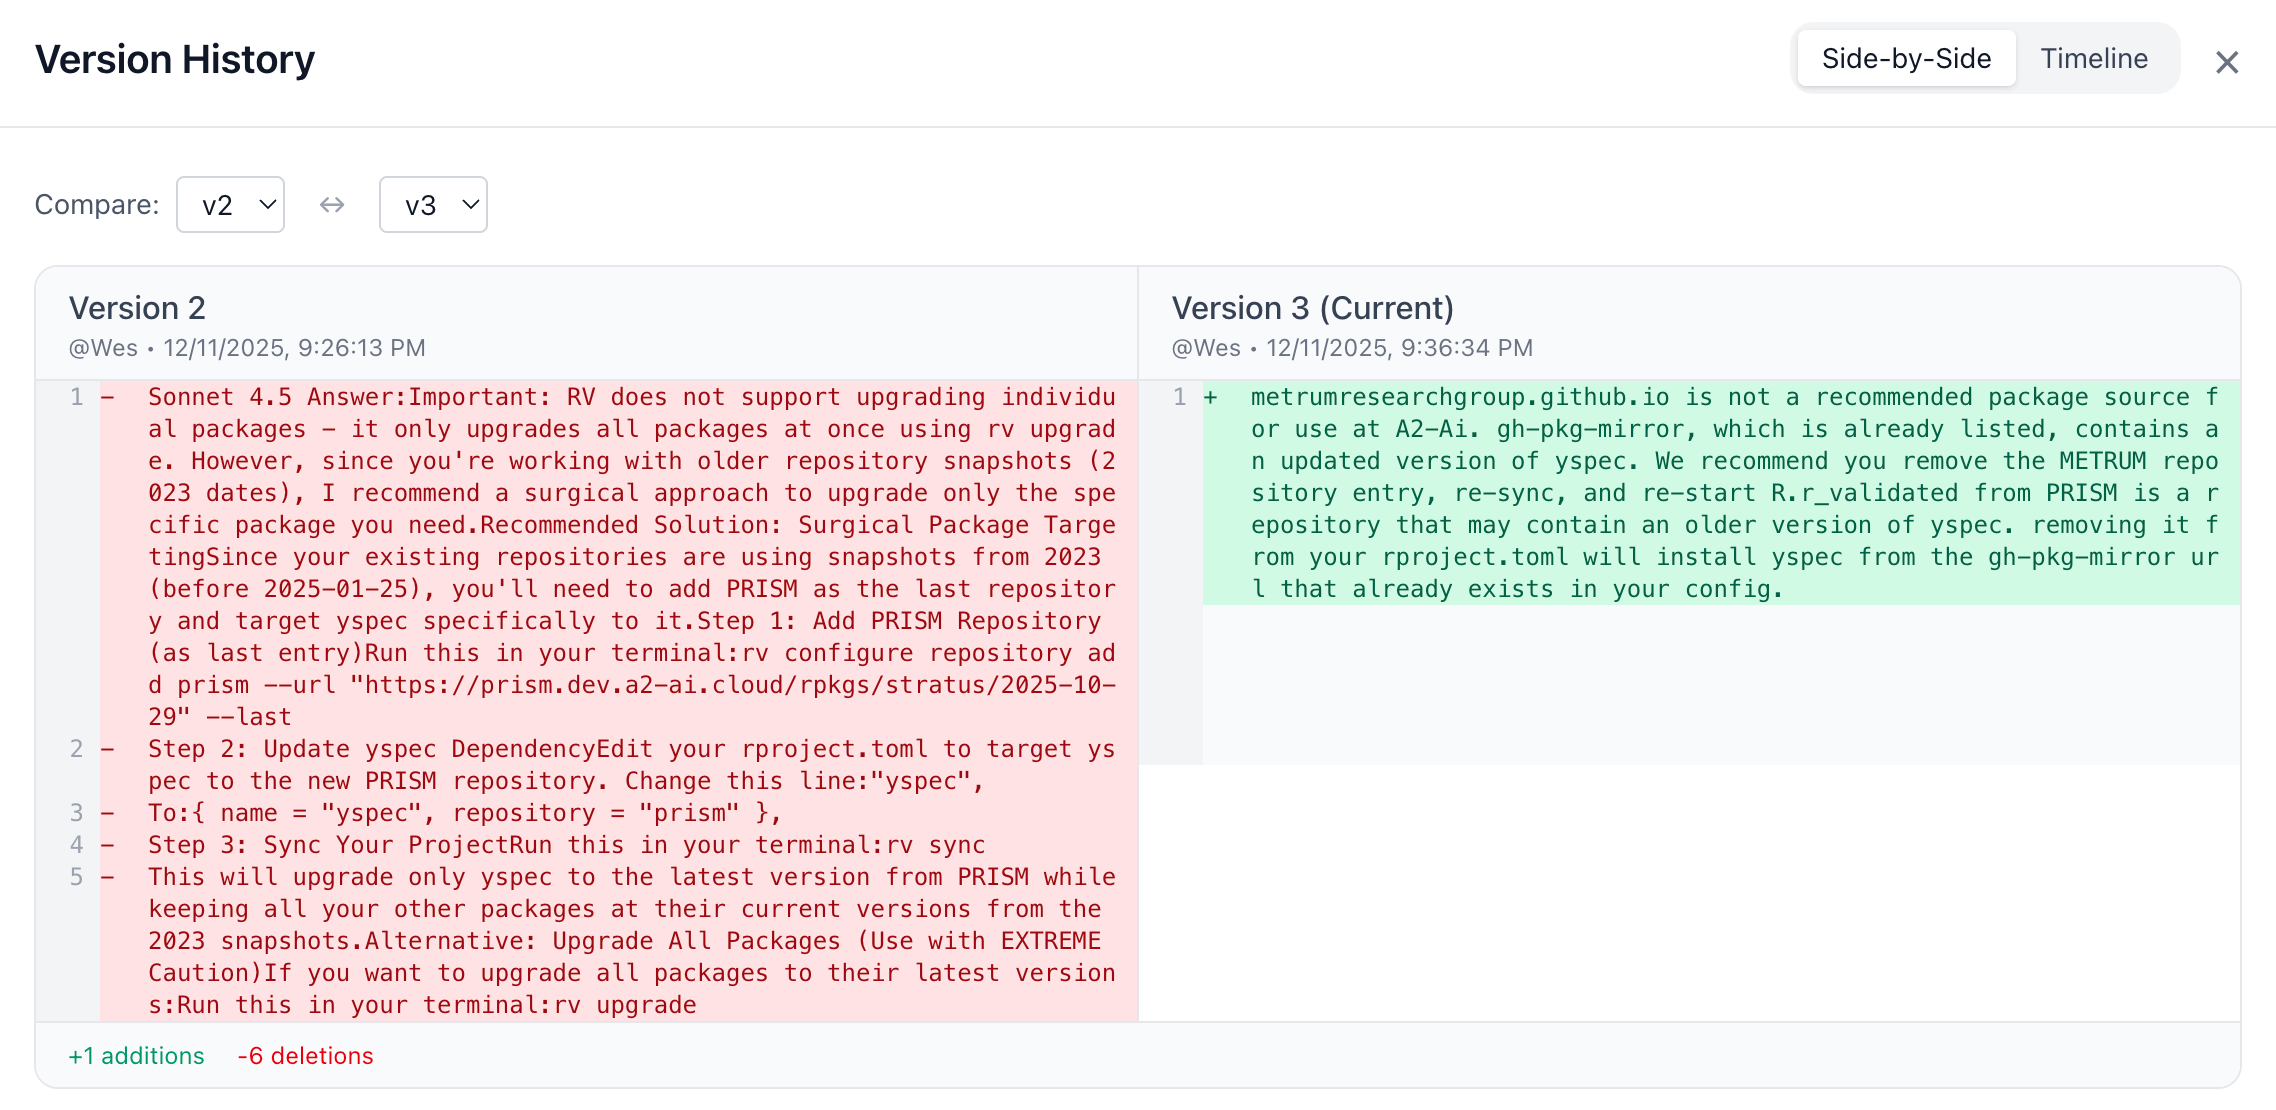Click the swap arrows between version selectors
Image resolution: width=2276 pixels, height=1110 pixels.
coord(332,205)
